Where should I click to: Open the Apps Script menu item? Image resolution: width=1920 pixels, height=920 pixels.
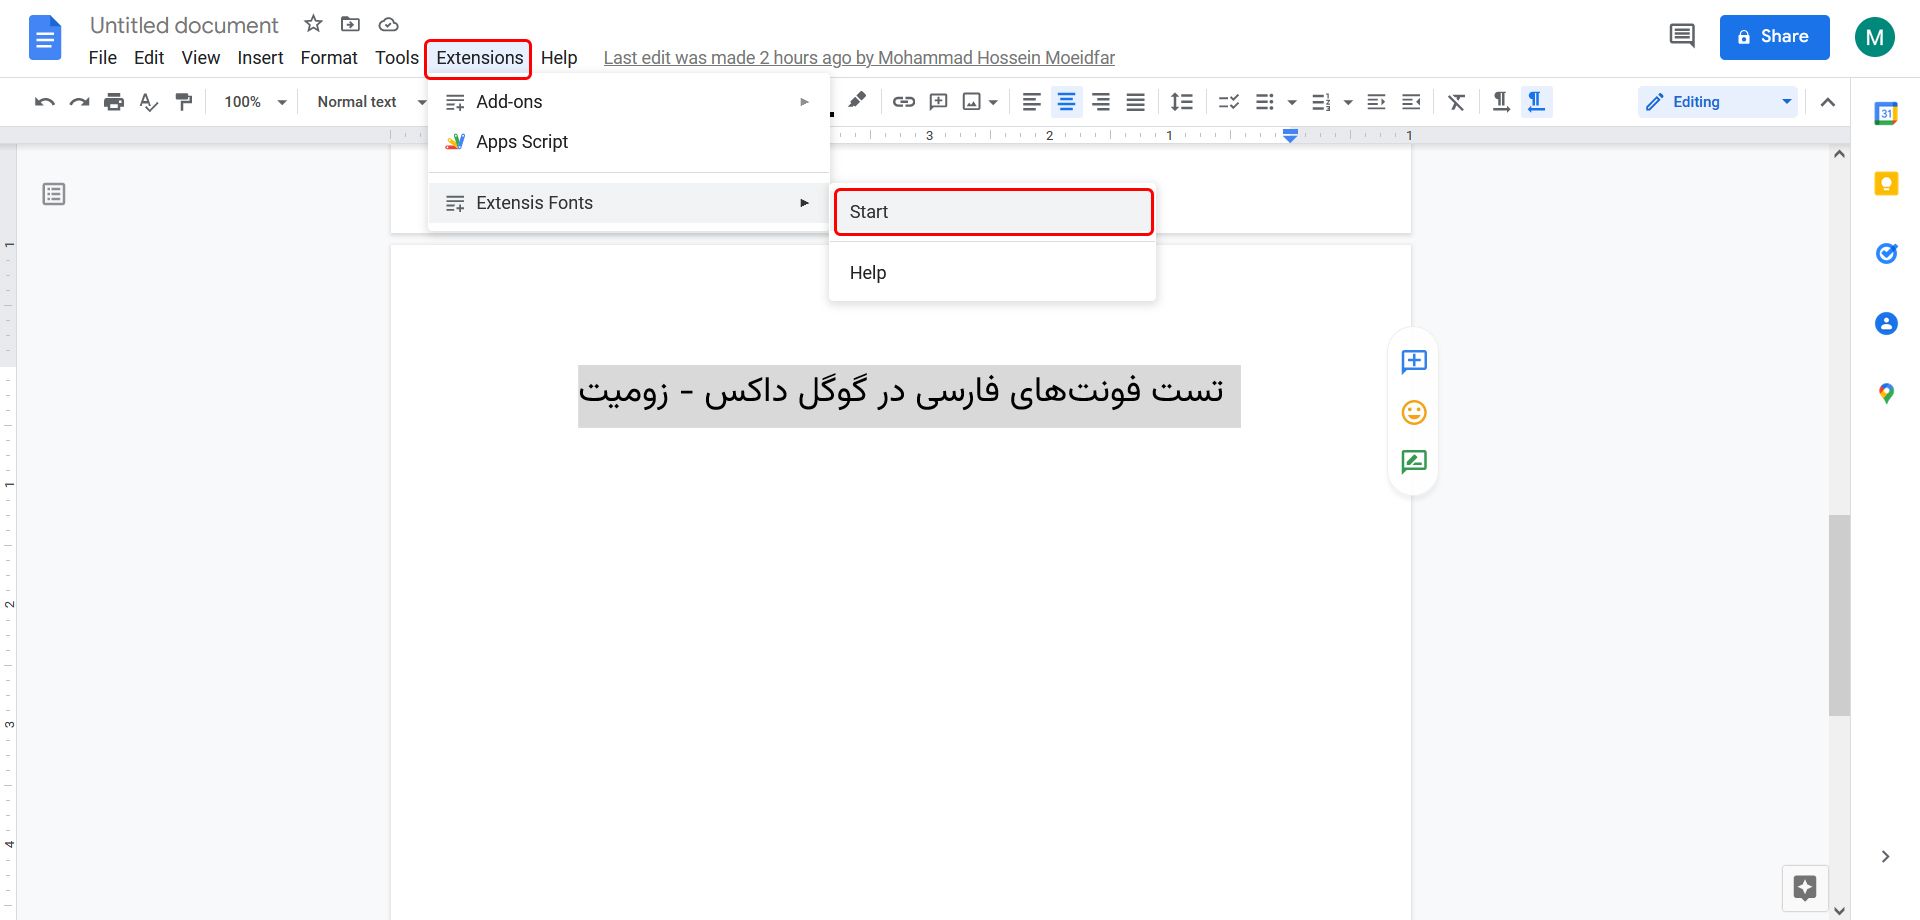(521, 141)
